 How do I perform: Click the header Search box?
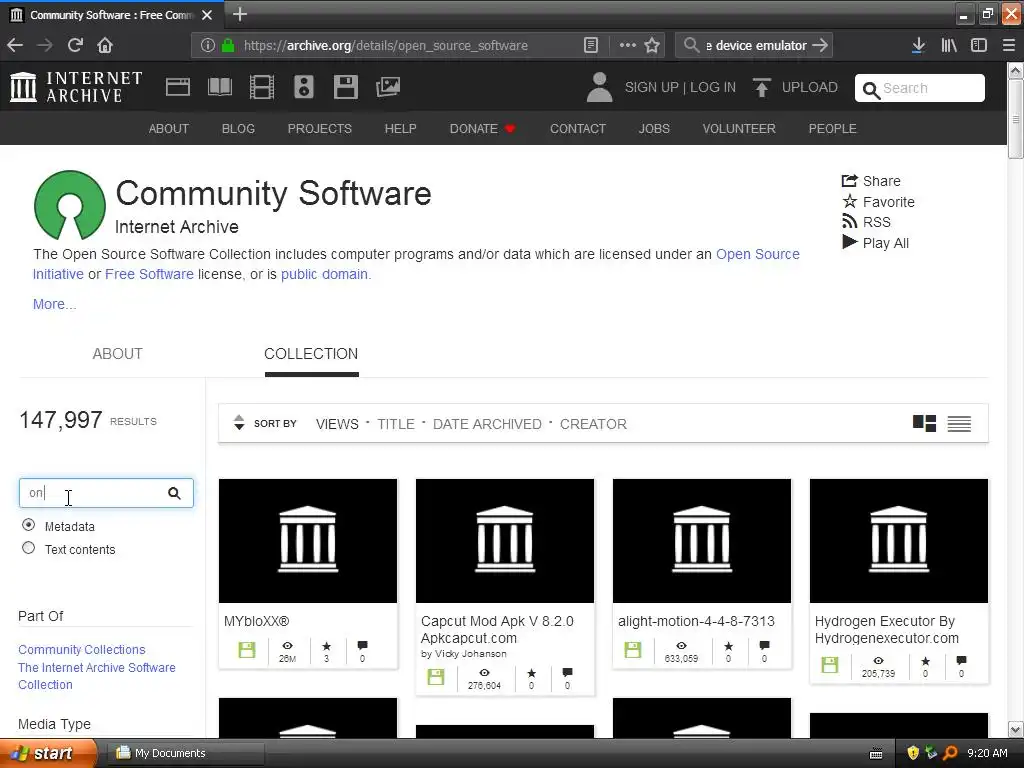[x=920, y=88]
